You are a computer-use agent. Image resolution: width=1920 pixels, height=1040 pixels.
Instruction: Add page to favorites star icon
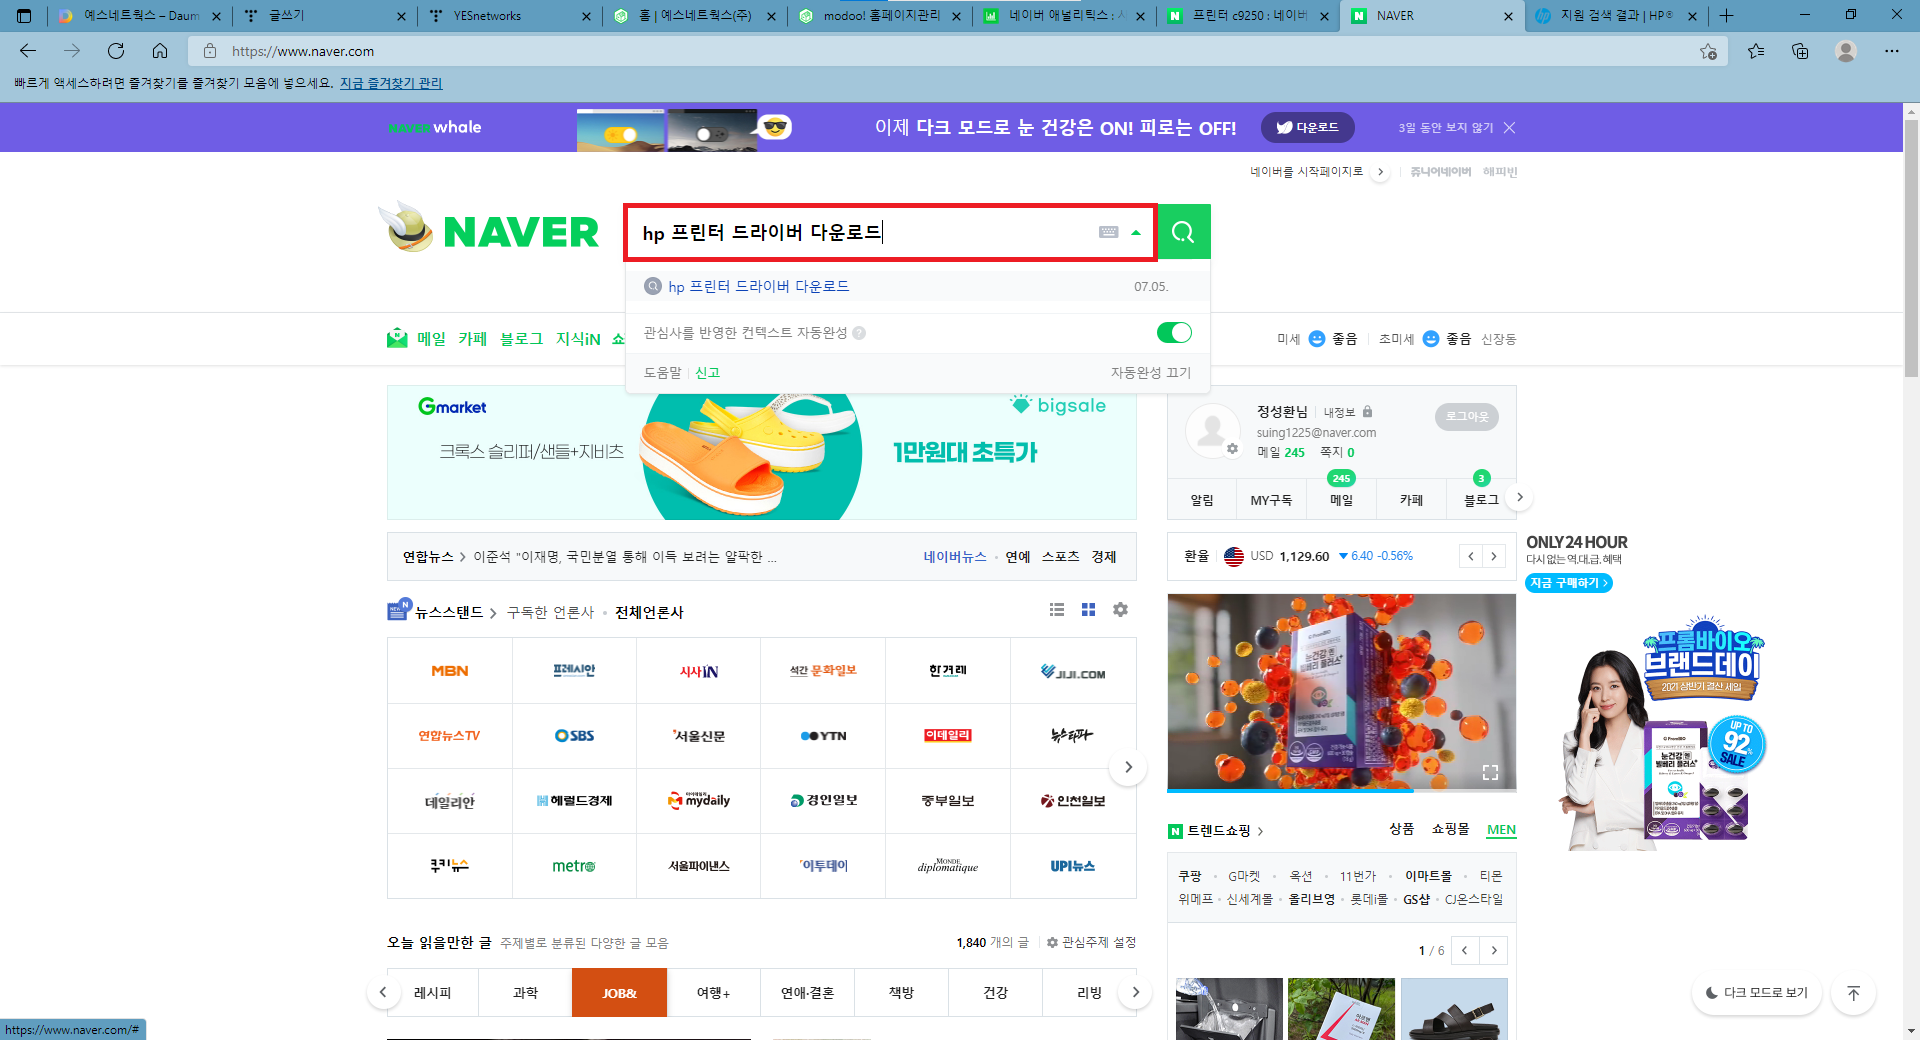pos(1708,51)
